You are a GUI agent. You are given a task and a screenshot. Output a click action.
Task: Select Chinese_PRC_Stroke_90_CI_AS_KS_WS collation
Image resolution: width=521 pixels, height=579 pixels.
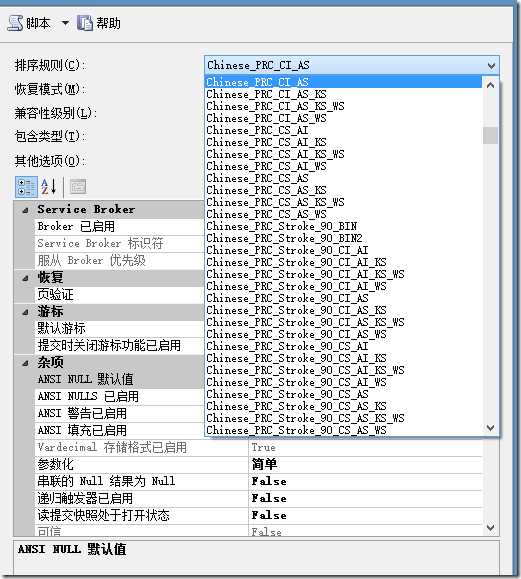click(343, 322)
